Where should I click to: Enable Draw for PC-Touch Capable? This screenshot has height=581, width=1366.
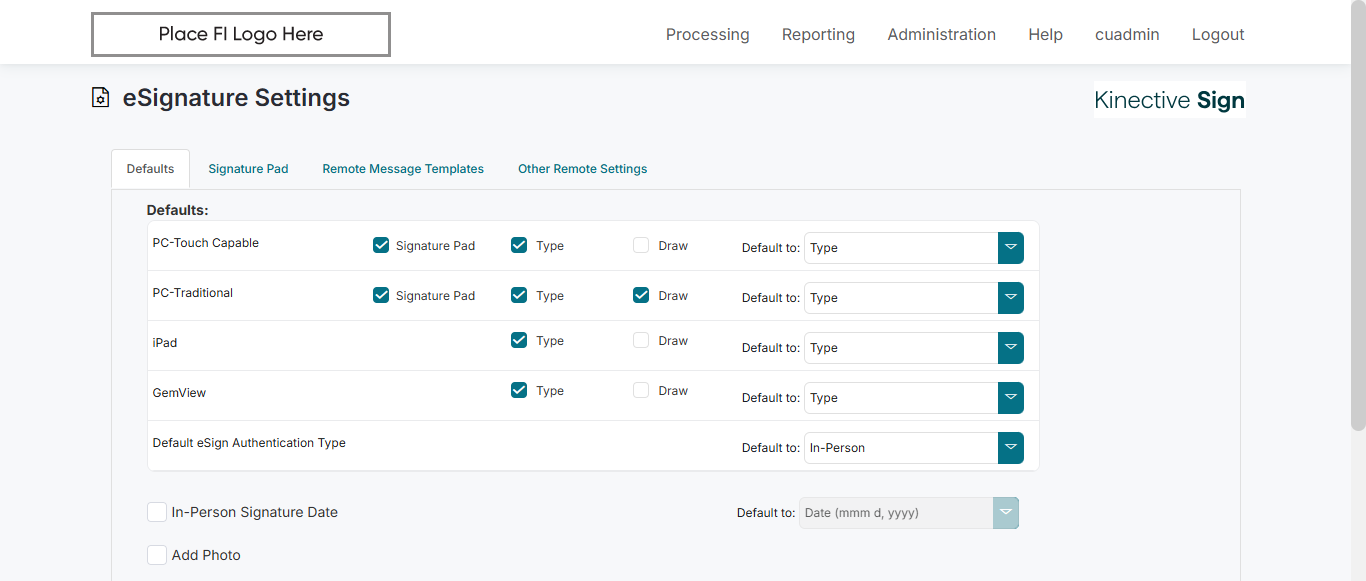pyautogui.click(x=641, y=245)
